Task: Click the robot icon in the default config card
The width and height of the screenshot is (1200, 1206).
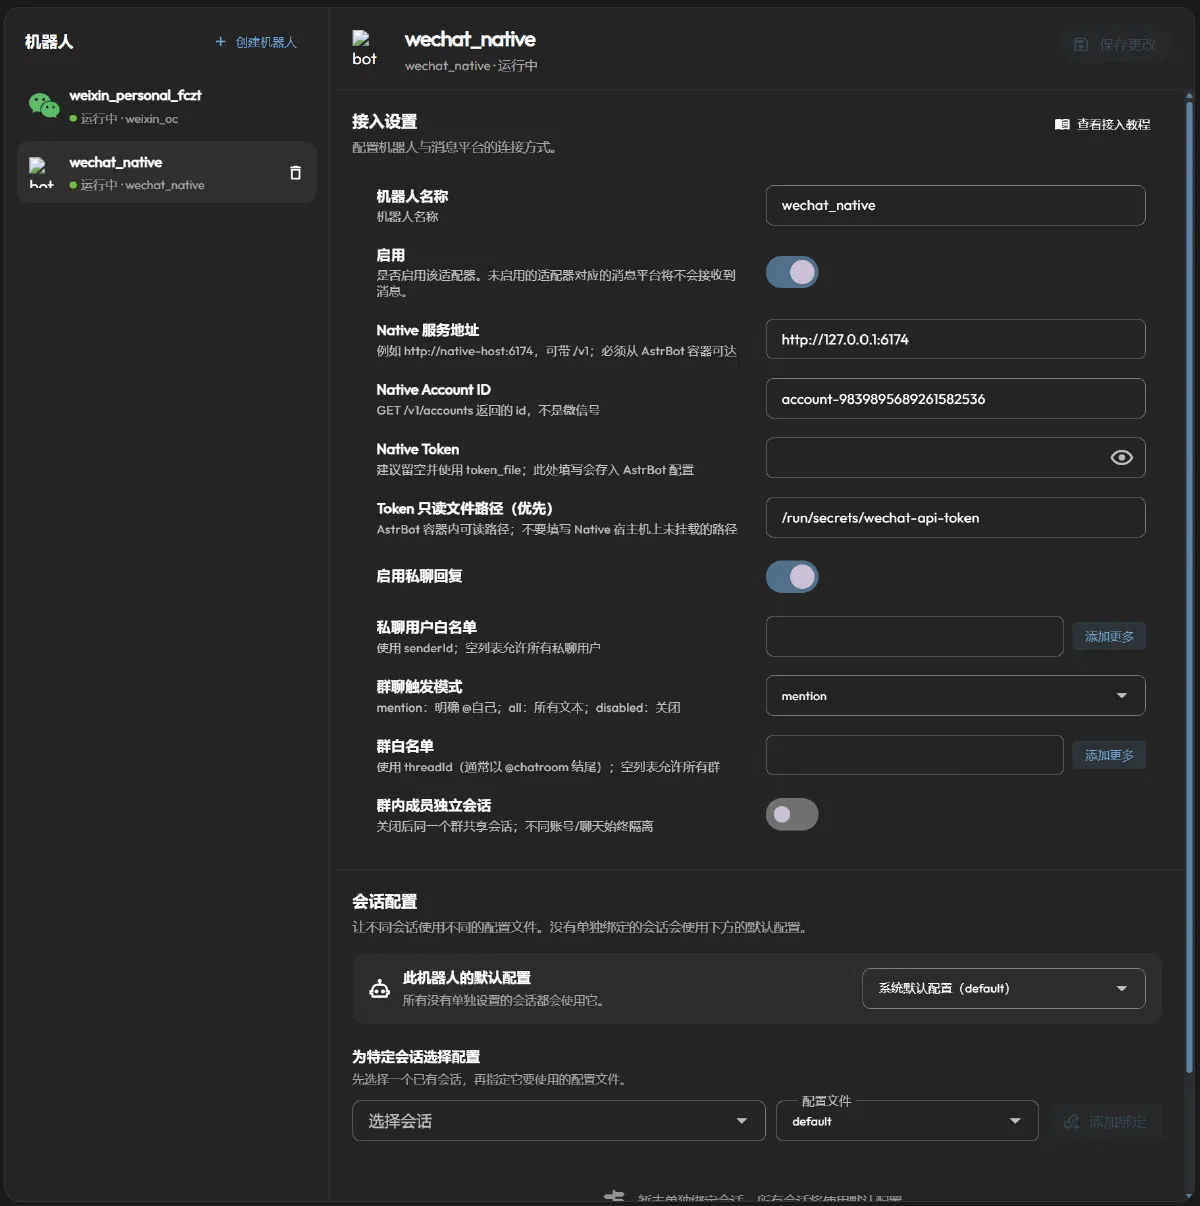Action: 380,989
